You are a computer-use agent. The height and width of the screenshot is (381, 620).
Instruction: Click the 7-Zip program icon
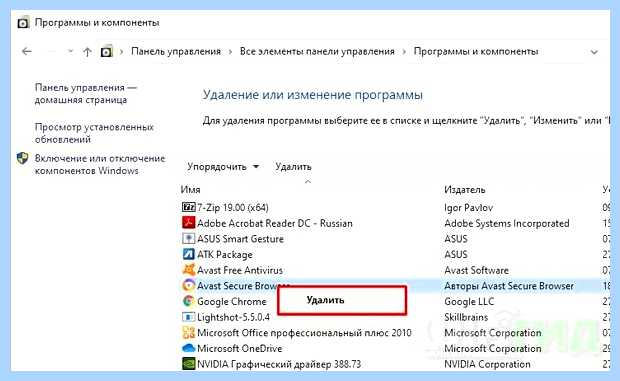pyautogui.click(x=189, y=207)
